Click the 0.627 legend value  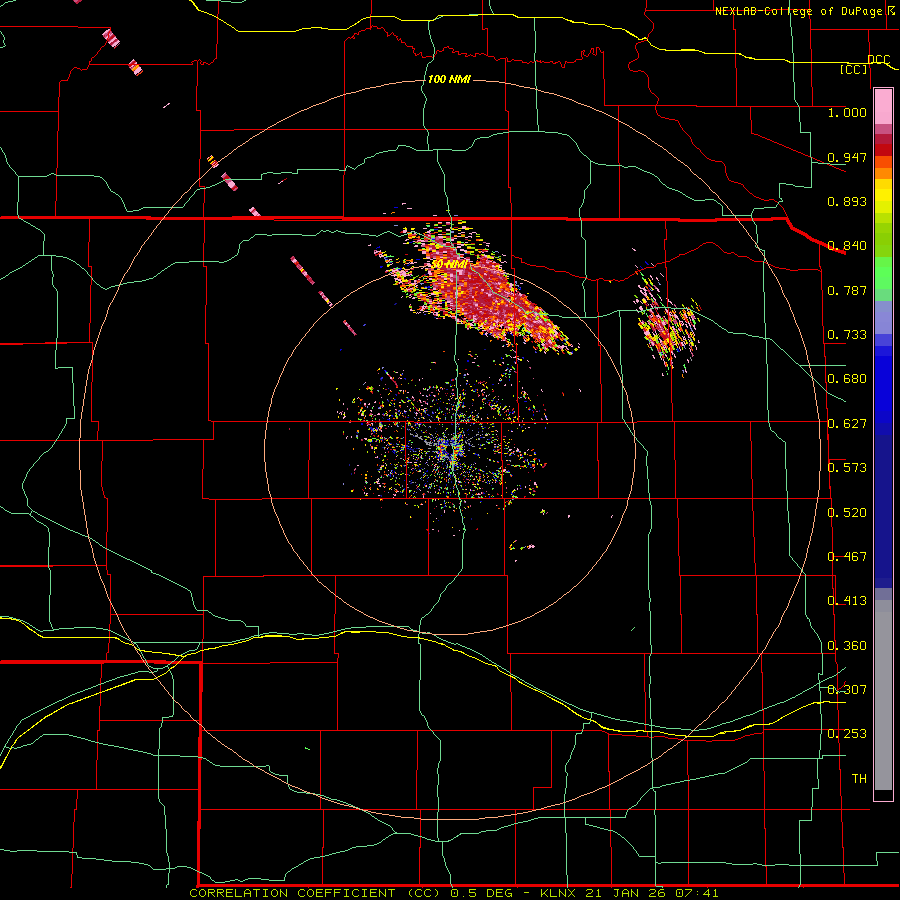click(x=847, y=424)
